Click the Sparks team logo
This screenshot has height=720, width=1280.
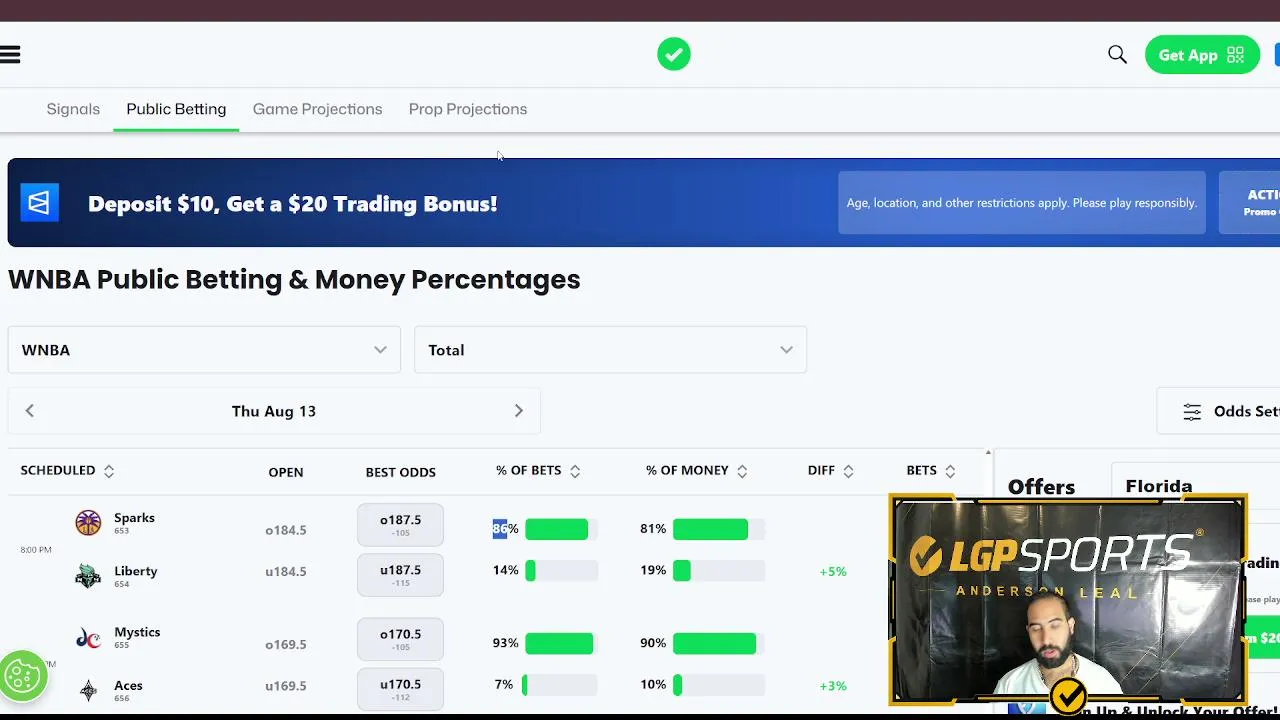[88, 523]
